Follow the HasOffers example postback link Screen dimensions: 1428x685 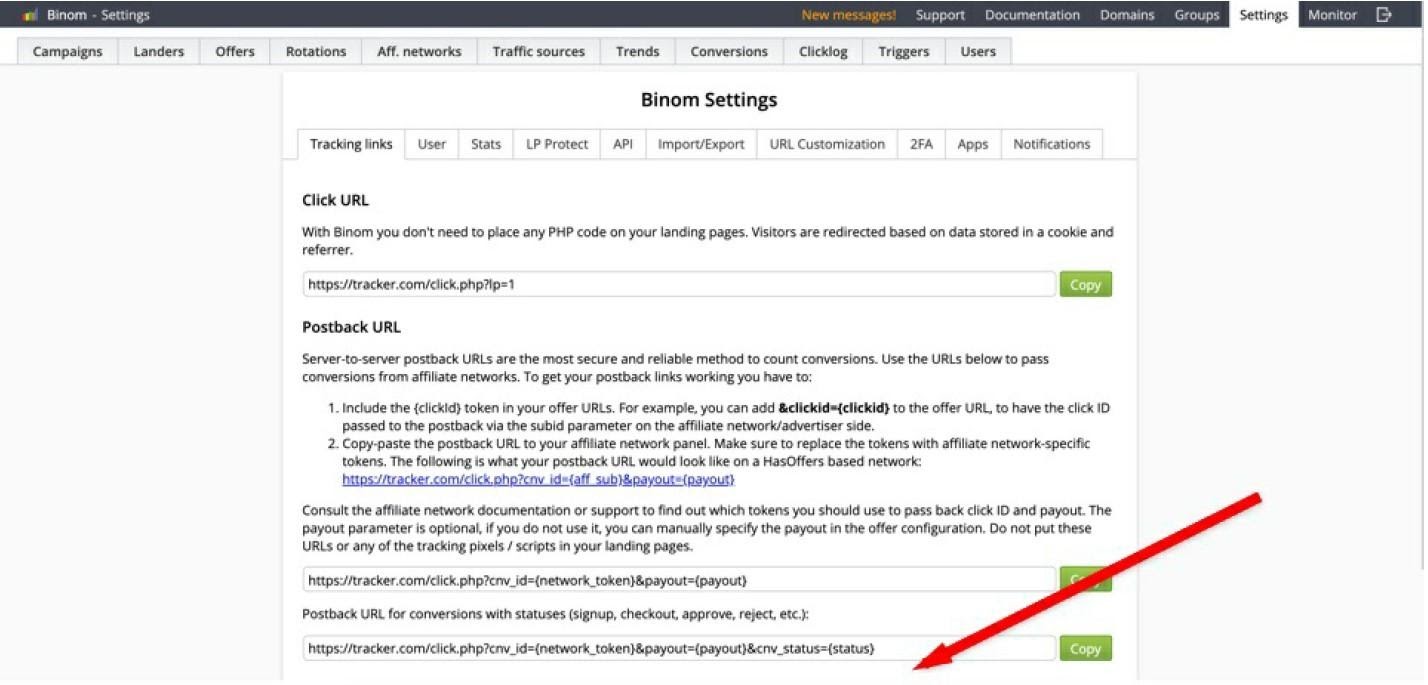538,479
